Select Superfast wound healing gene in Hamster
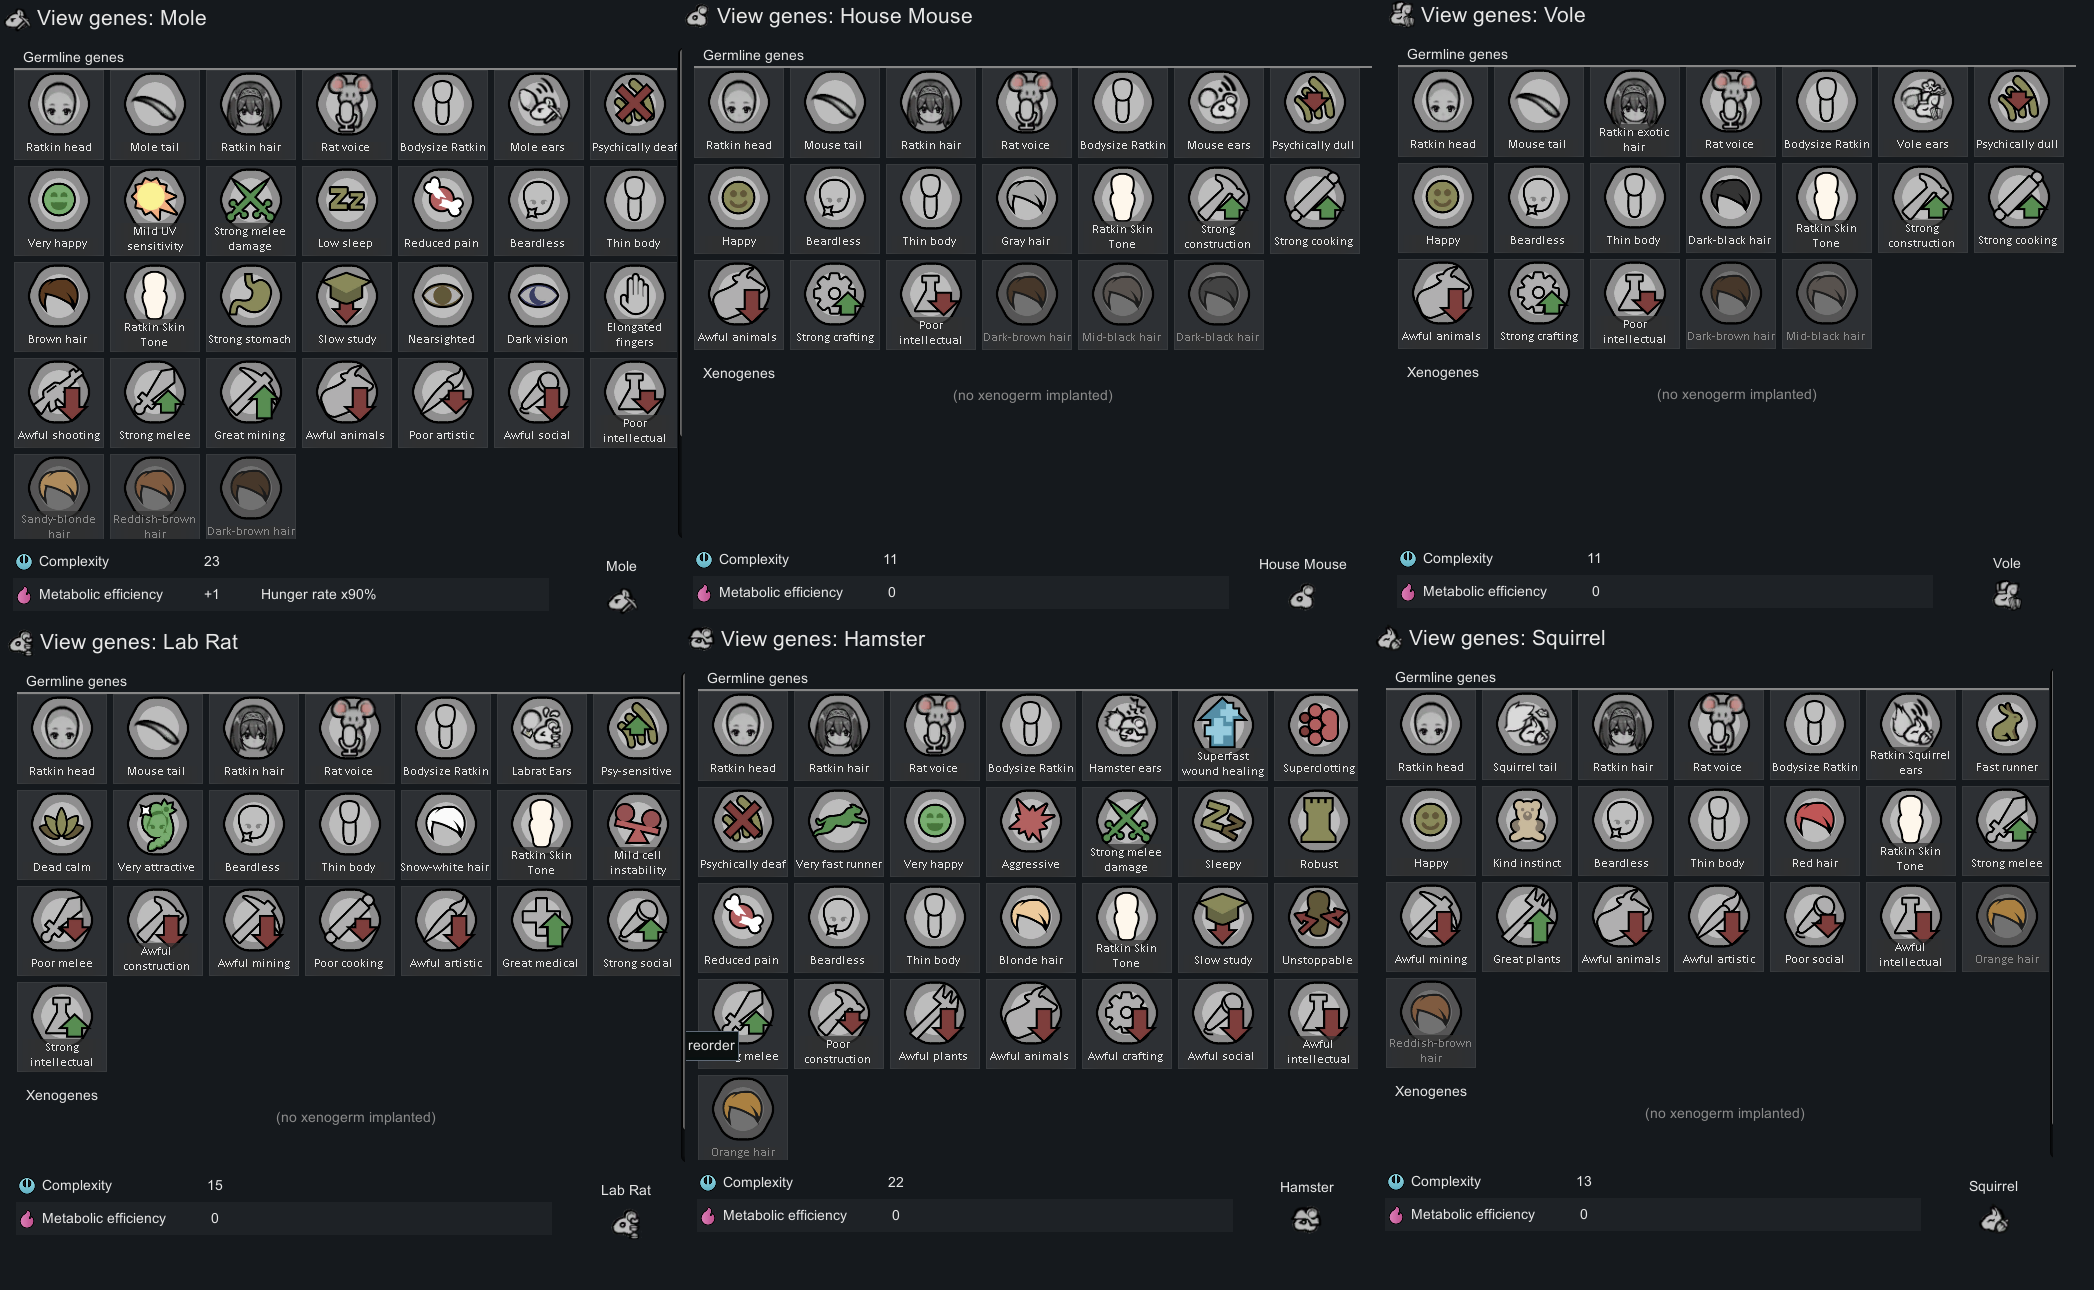The width and height of the screenshot is (2094, 1290). click(1222, 724)
